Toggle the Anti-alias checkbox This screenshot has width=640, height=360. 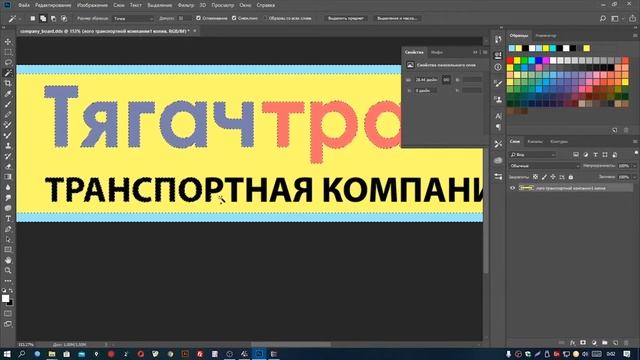[x=198, y=18]
